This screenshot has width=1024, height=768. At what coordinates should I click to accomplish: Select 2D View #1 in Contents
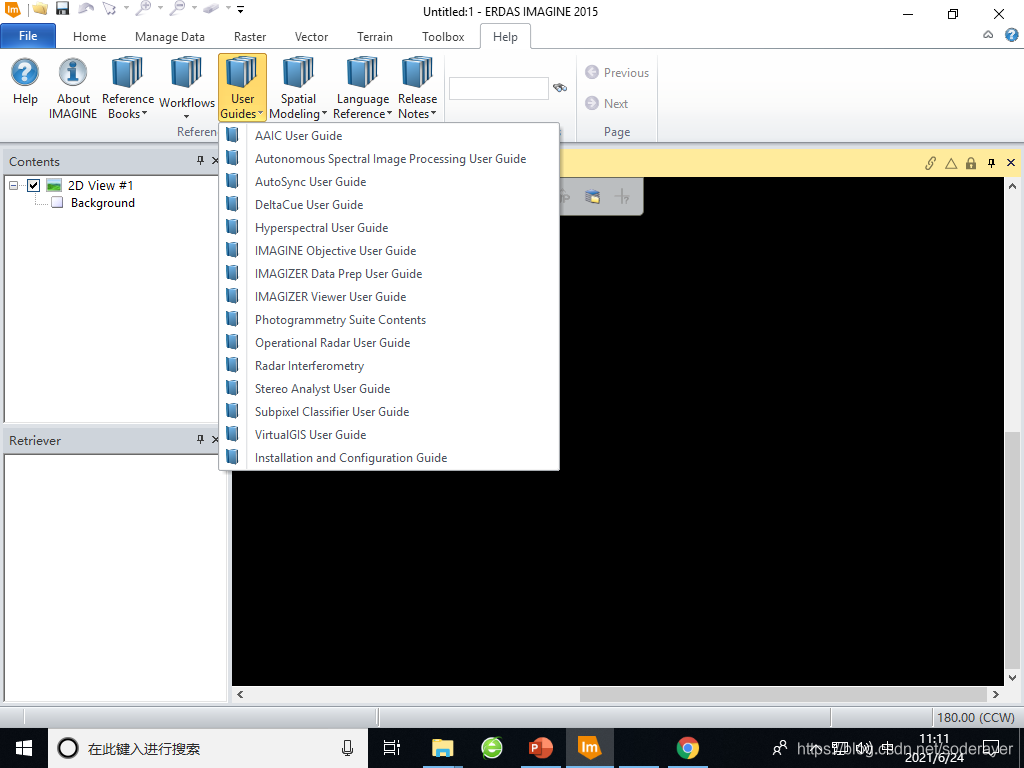click(100, 185)
